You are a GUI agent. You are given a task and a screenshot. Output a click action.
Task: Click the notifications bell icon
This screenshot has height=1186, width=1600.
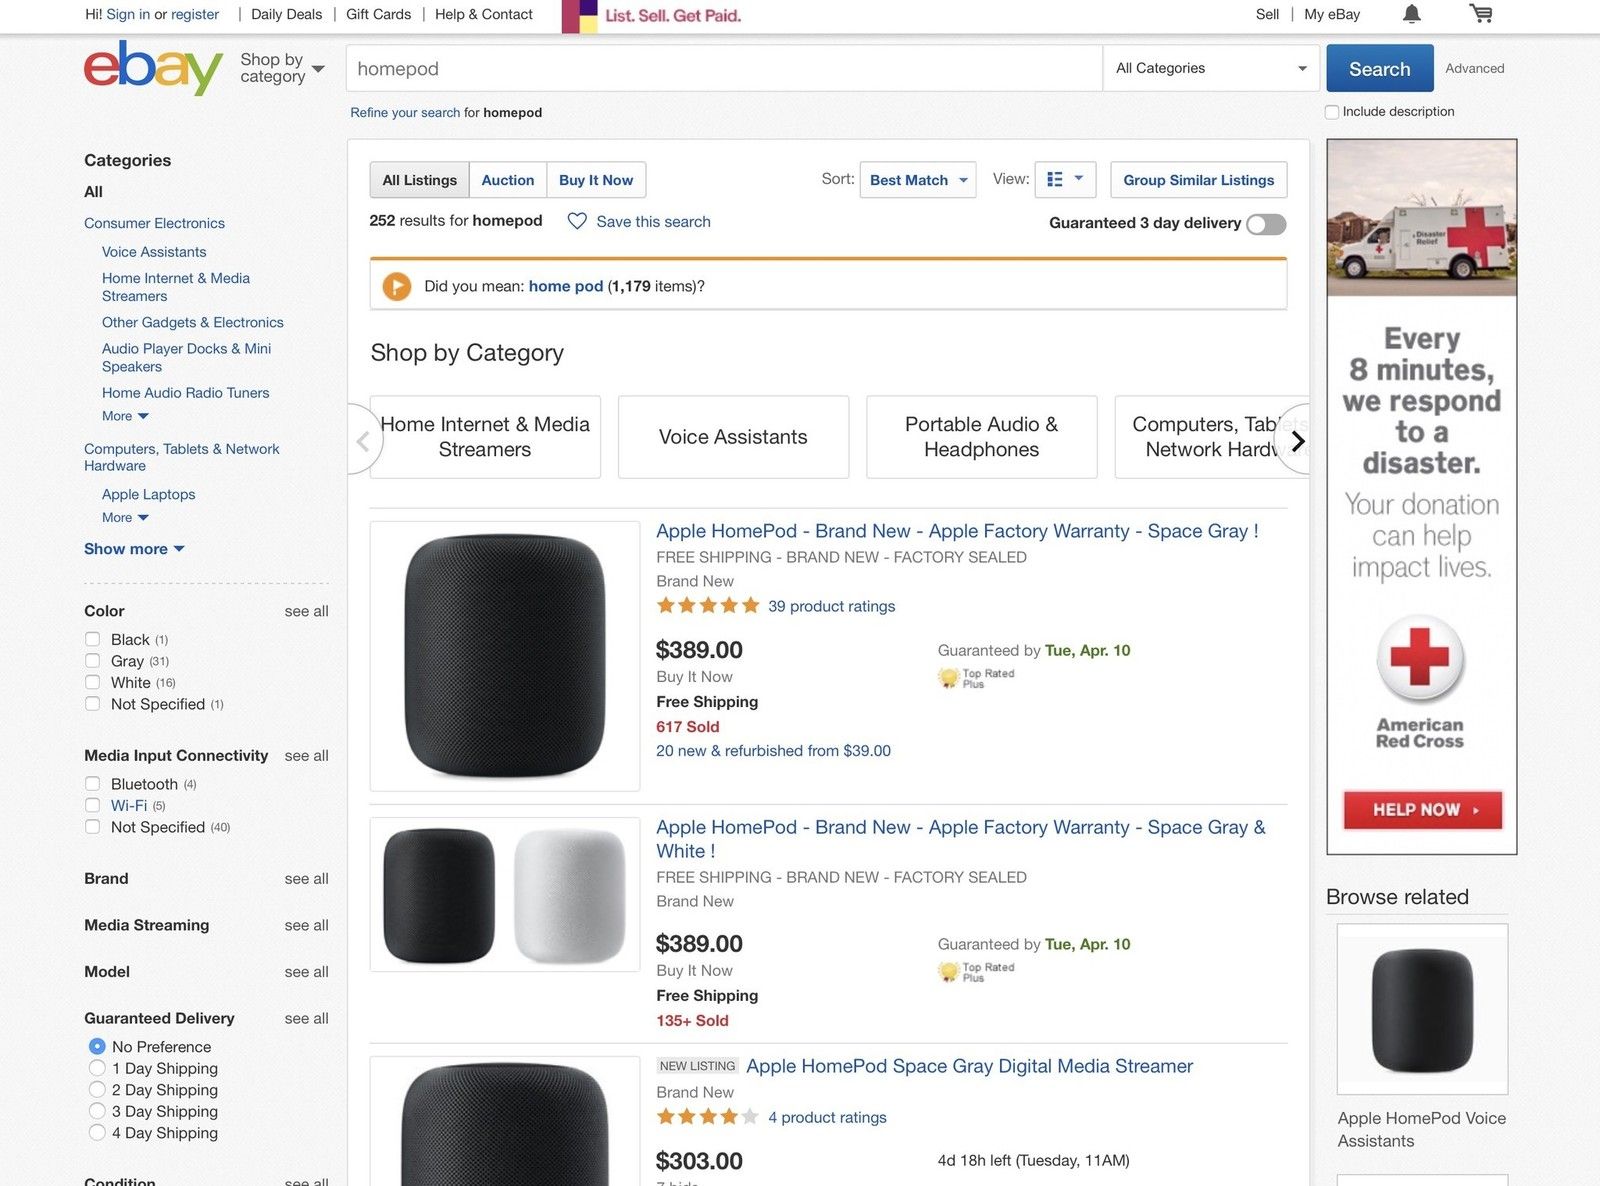point(1411,14)
